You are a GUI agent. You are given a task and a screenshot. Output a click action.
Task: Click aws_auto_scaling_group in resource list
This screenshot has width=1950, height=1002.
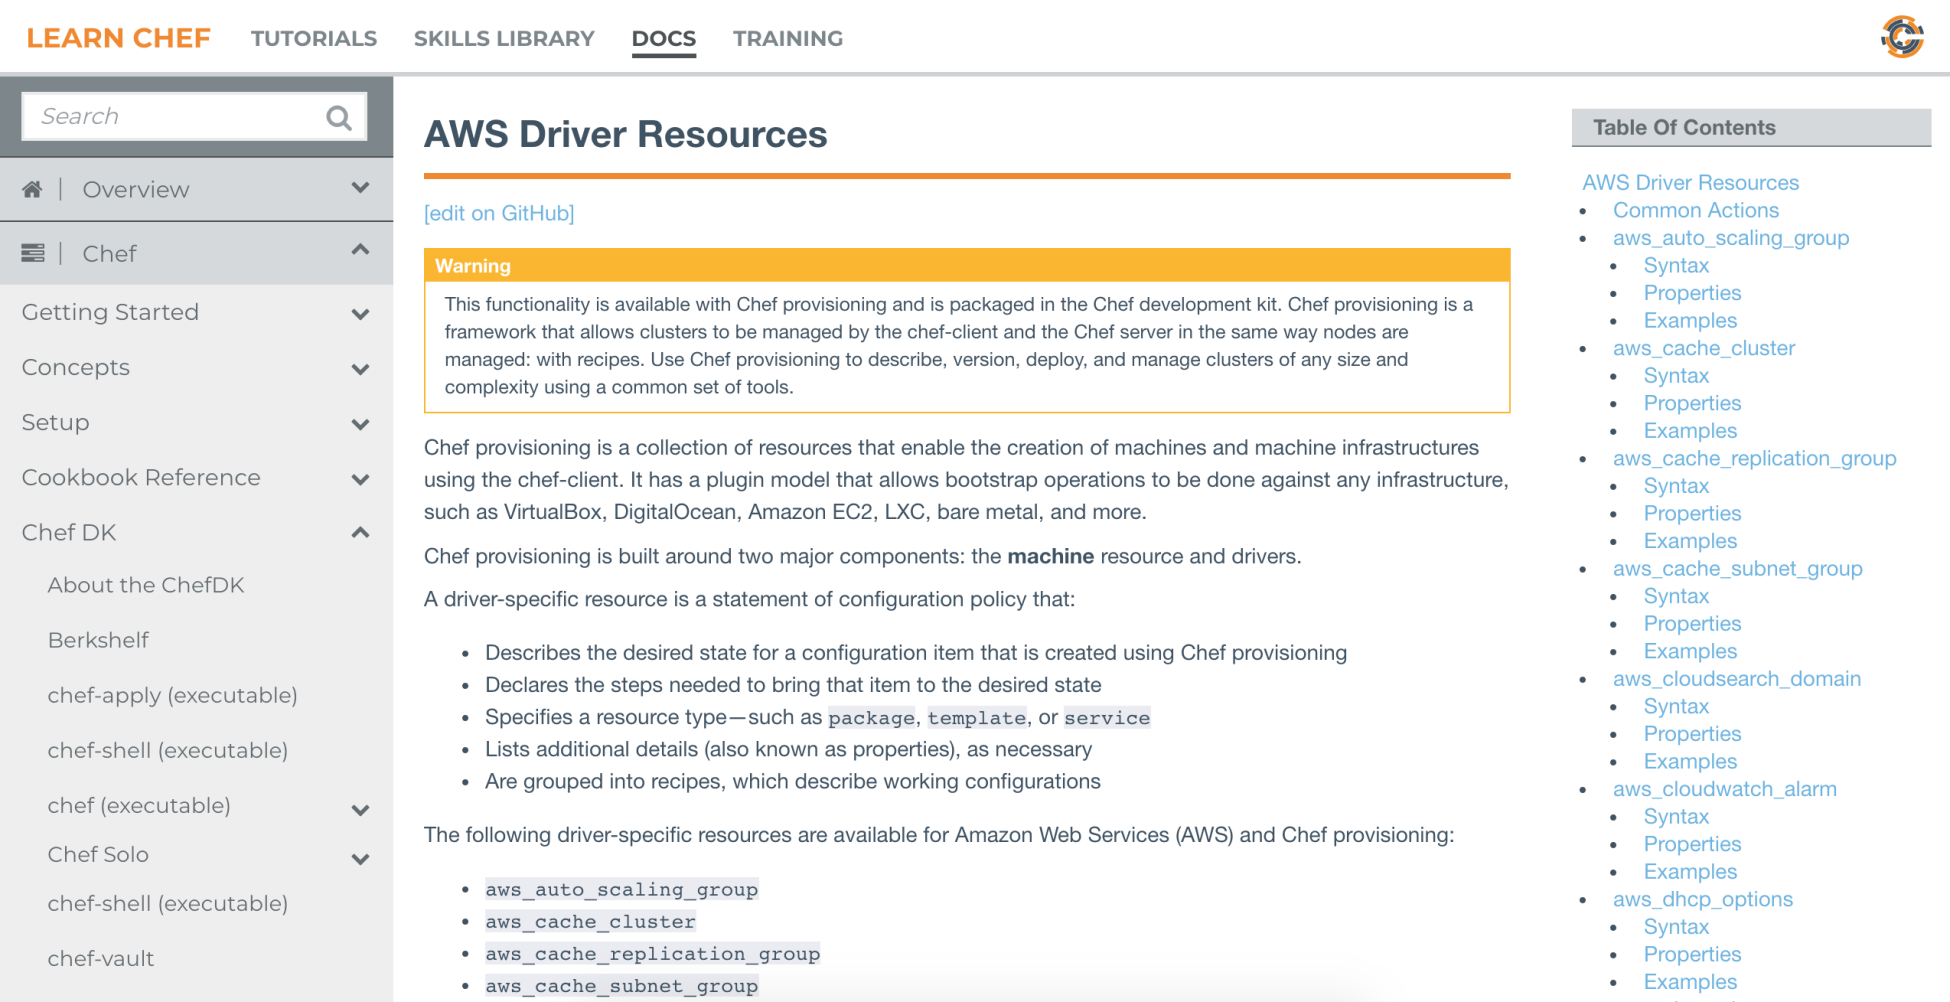[621, 889]
